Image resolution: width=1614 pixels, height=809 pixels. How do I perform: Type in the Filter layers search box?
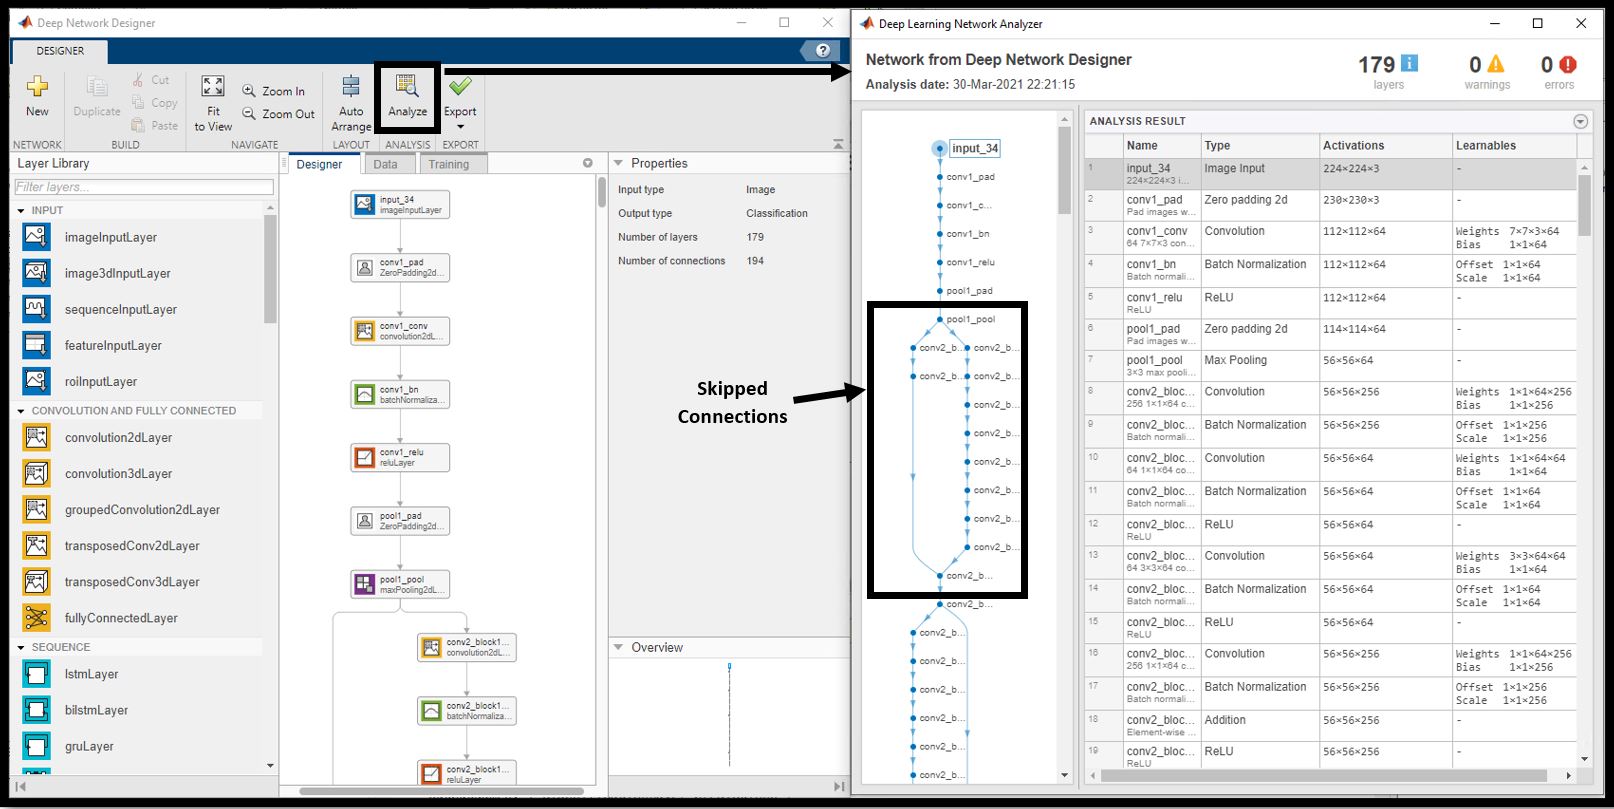pos(143,187)
